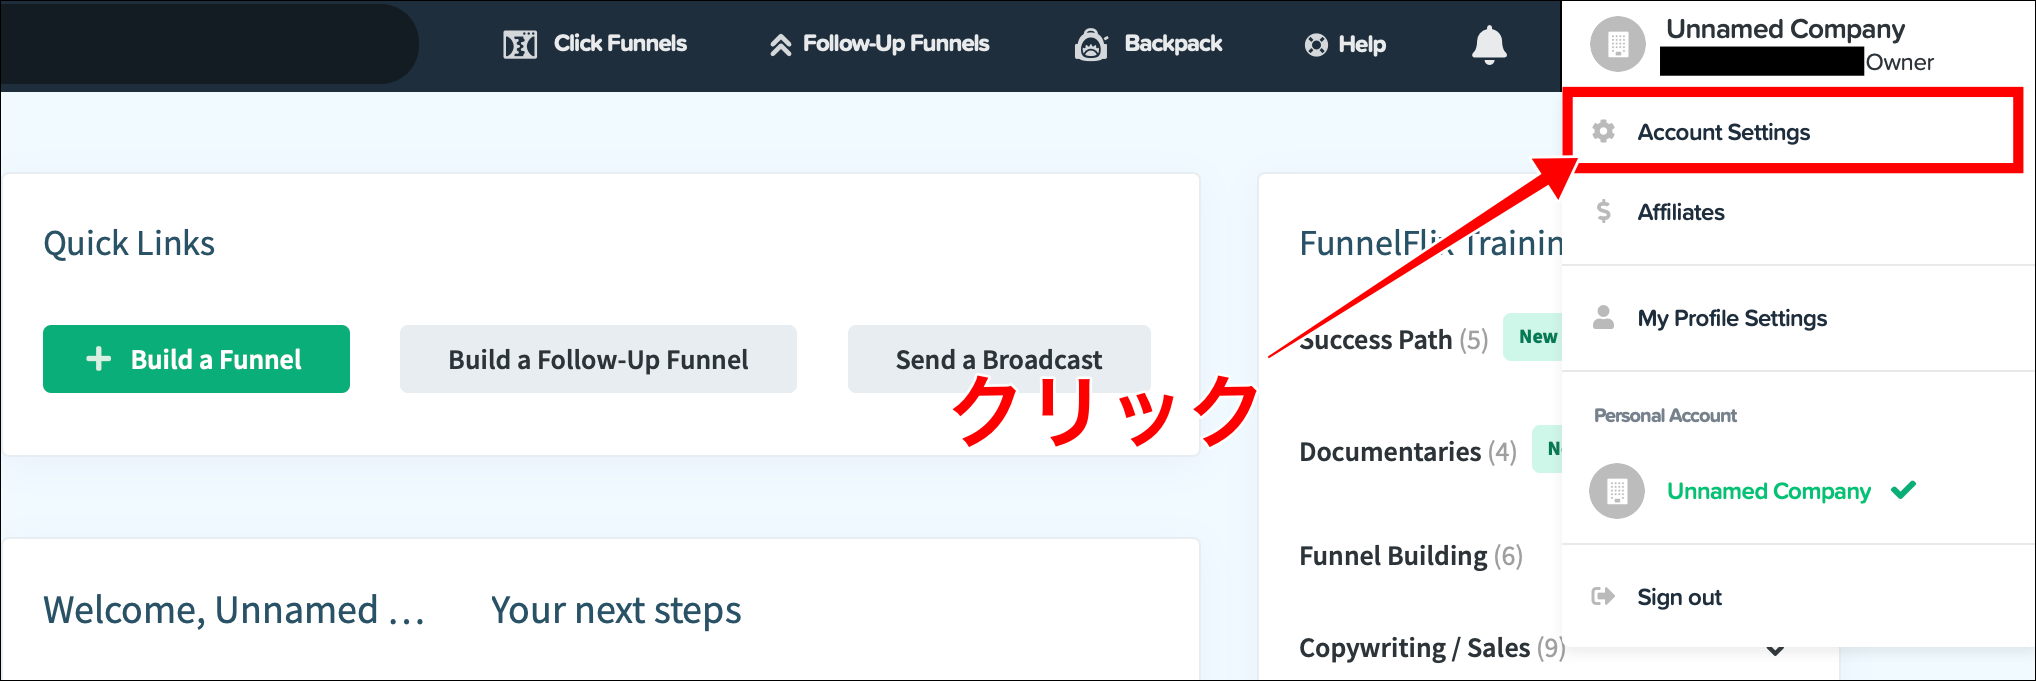Screen dimensions: 2036x681
Task: Click the Personal Account company avatar icon
Action: [x=1617, y=491]
